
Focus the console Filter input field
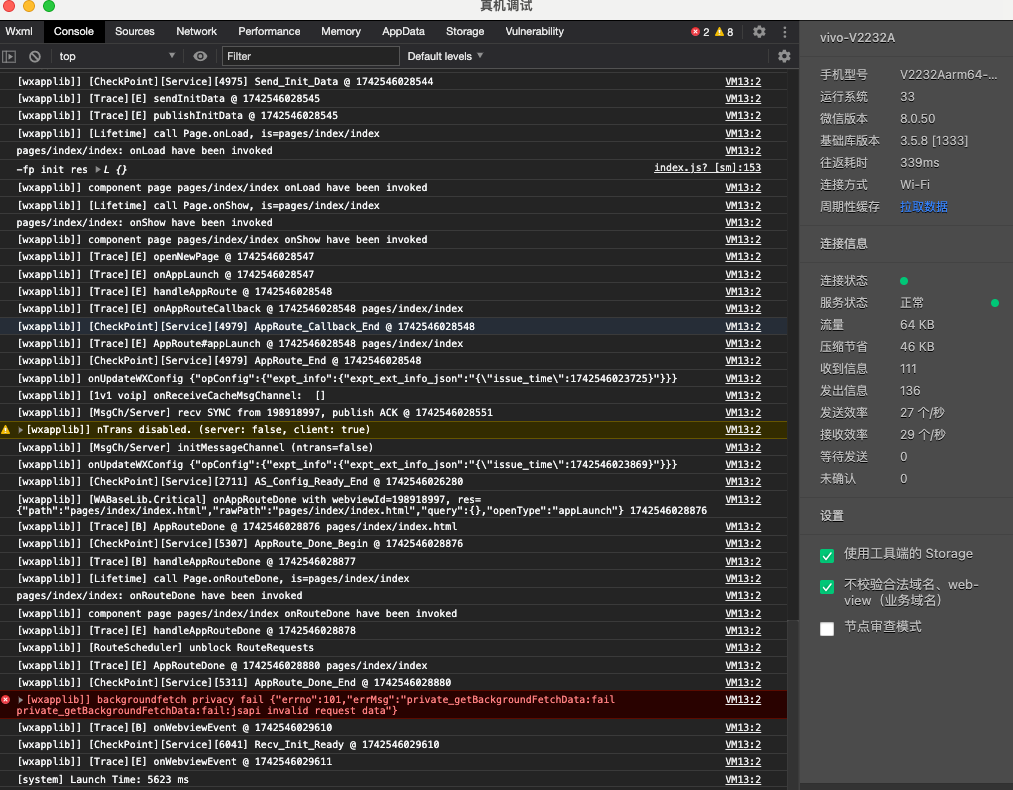click(x=311, y=56)
